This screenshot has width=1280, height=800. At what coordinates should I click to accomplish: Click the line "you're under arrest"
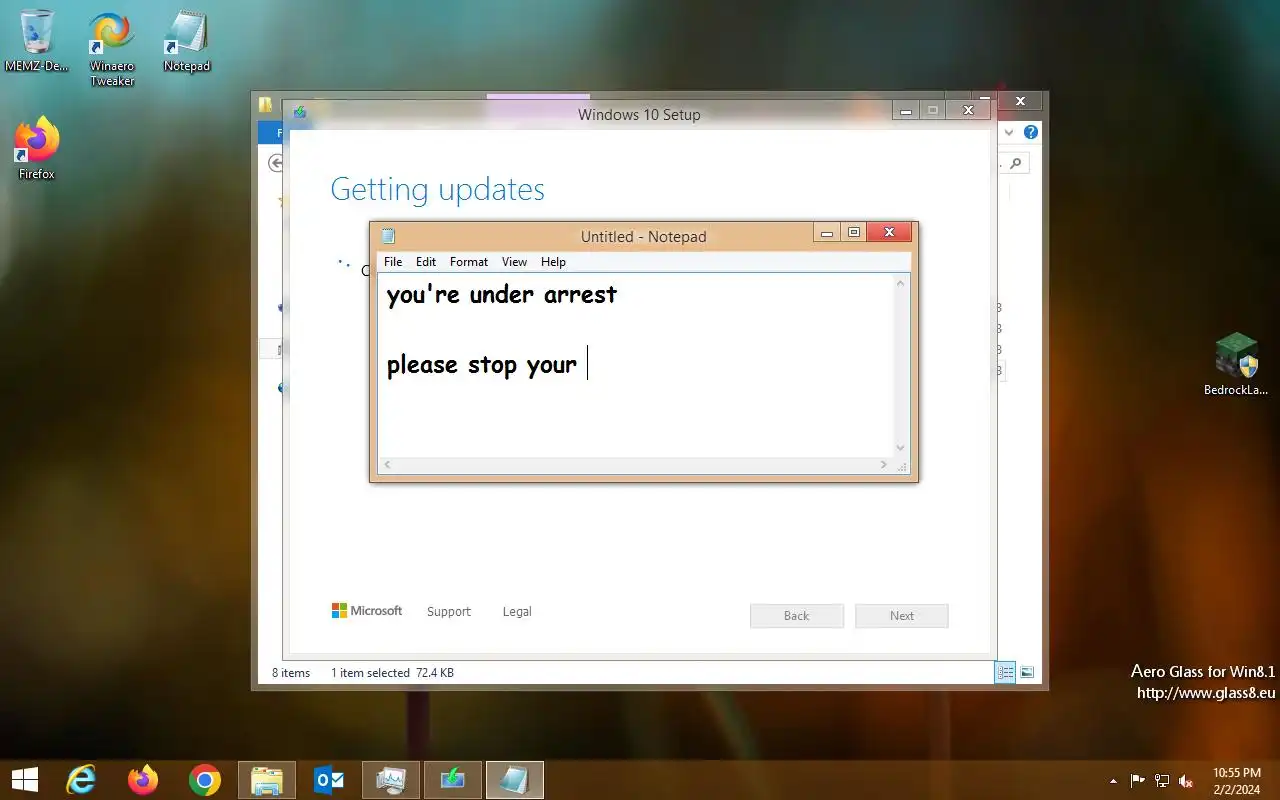502,295
